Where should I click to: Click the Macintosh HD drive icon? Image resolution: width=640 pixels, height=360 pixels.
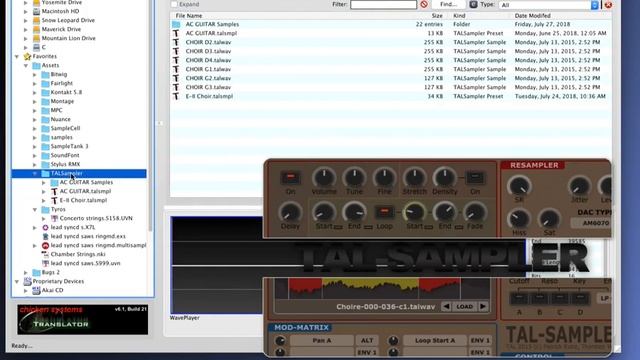click(36, 11)
